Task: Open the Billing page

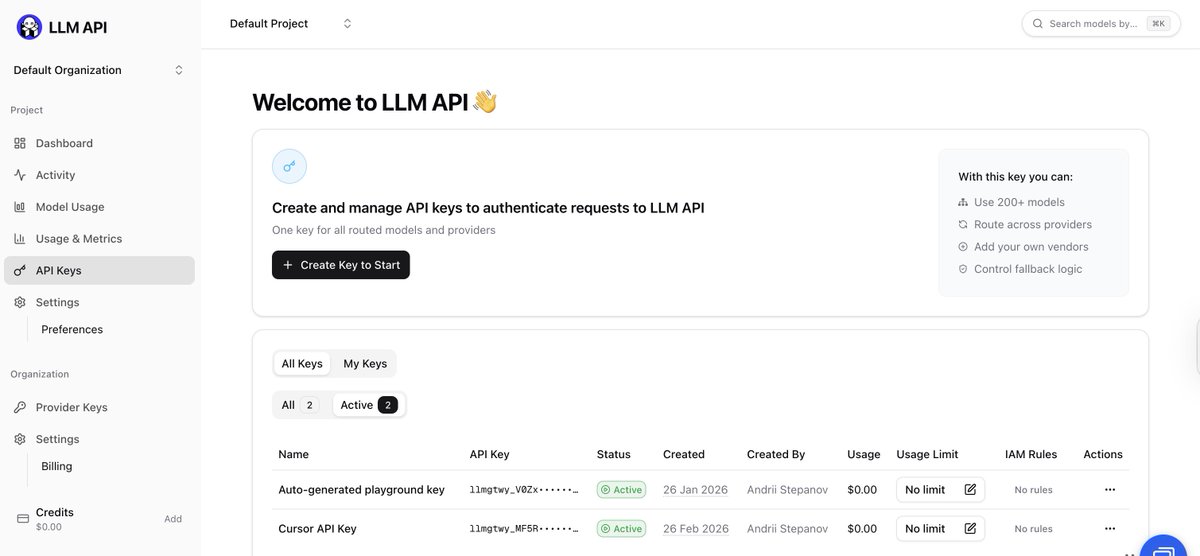Action: click(x=57, y=467)
